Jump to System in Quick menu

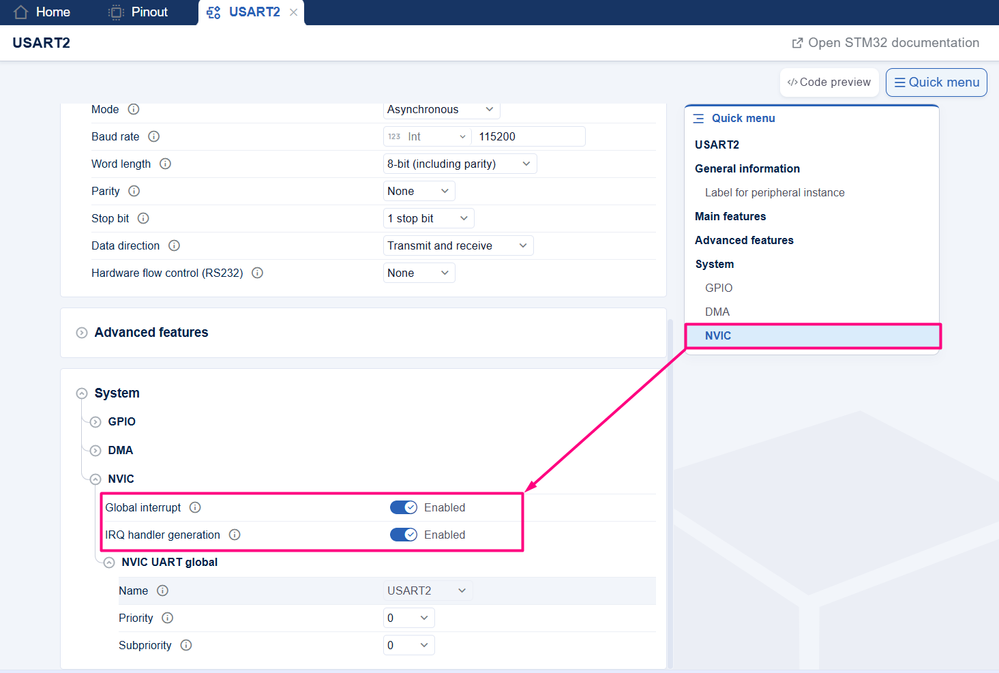[x=714, y=264]
